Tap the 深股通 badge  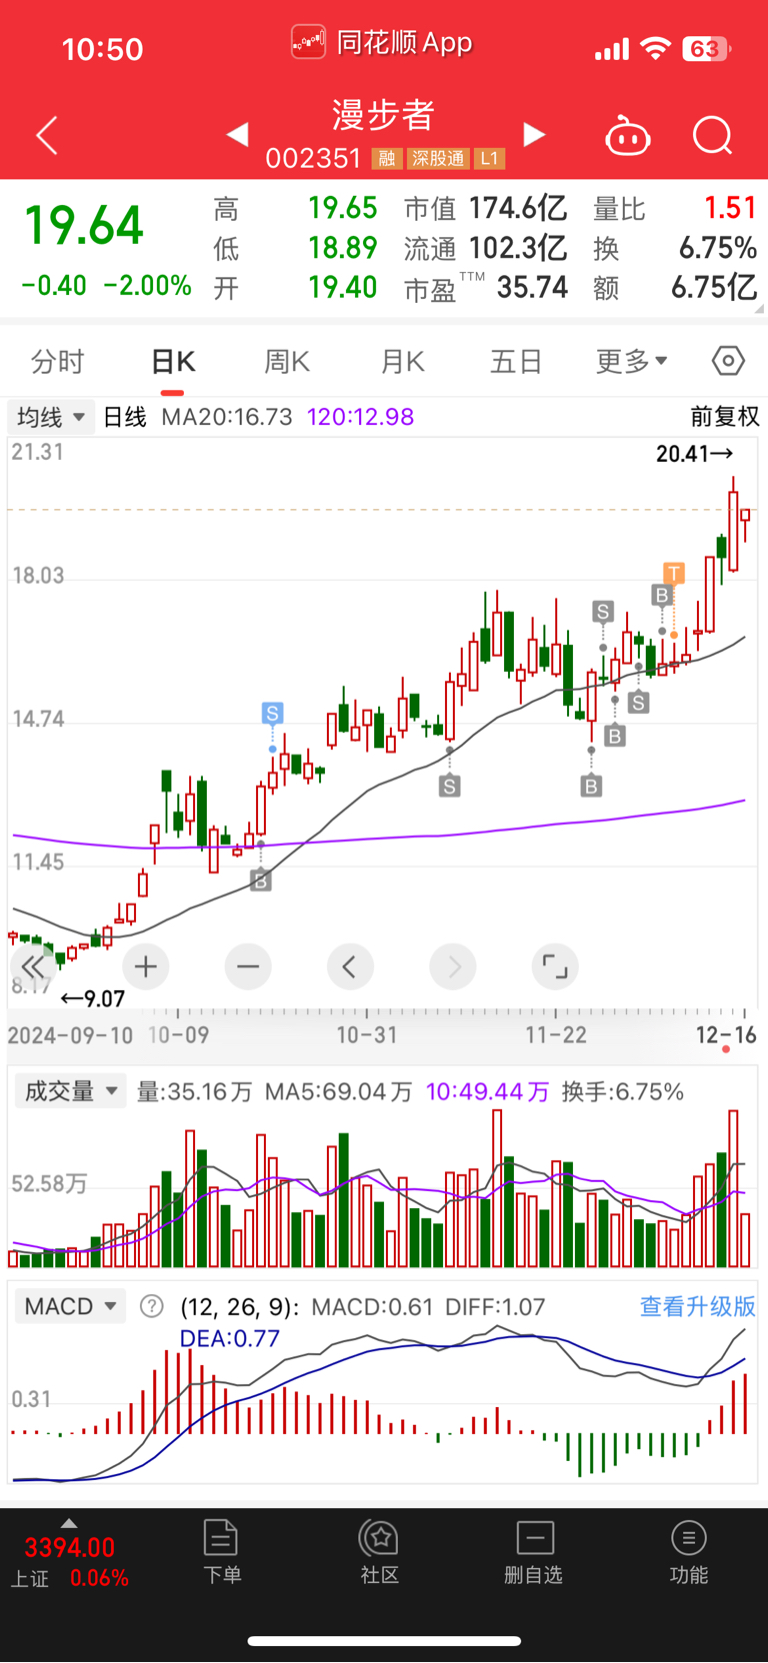click(x=438, y=158)
